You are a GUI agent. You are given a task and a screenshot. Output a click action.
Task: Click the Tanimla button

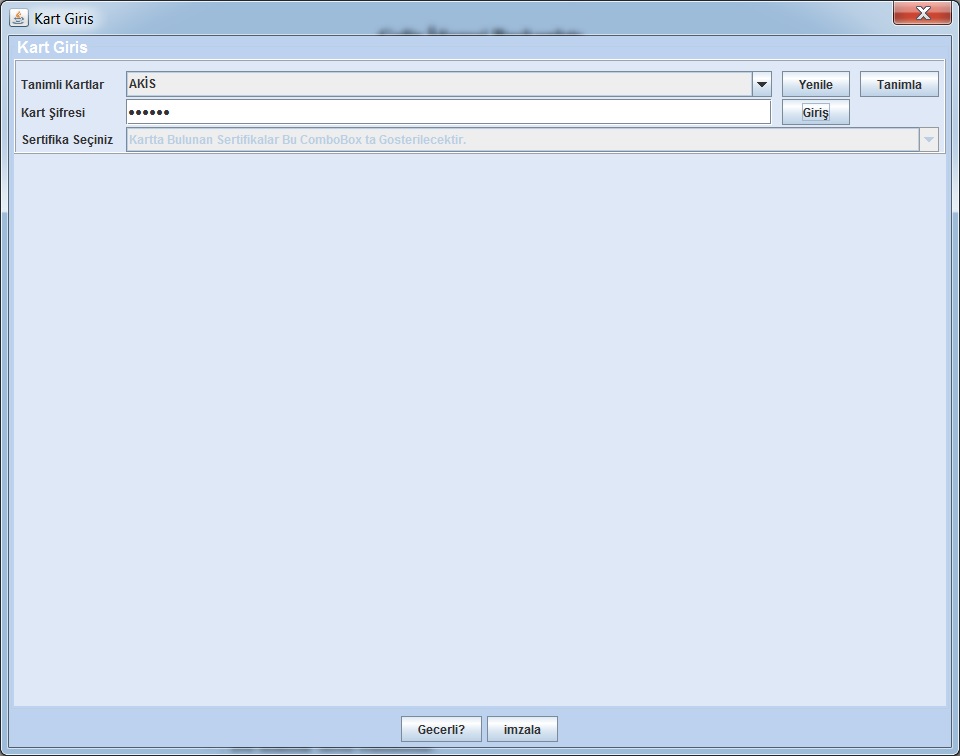tap(899, 85)
